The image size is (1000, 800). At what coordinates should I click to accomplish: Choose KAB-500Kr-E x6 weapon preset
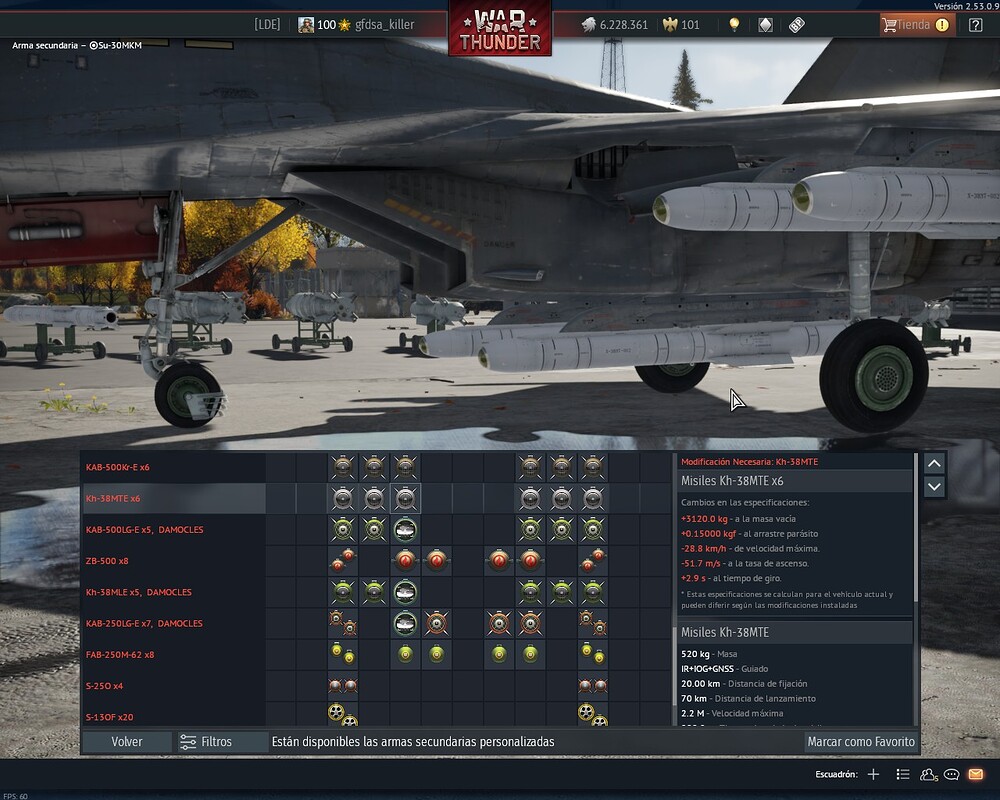click(173, 467)
